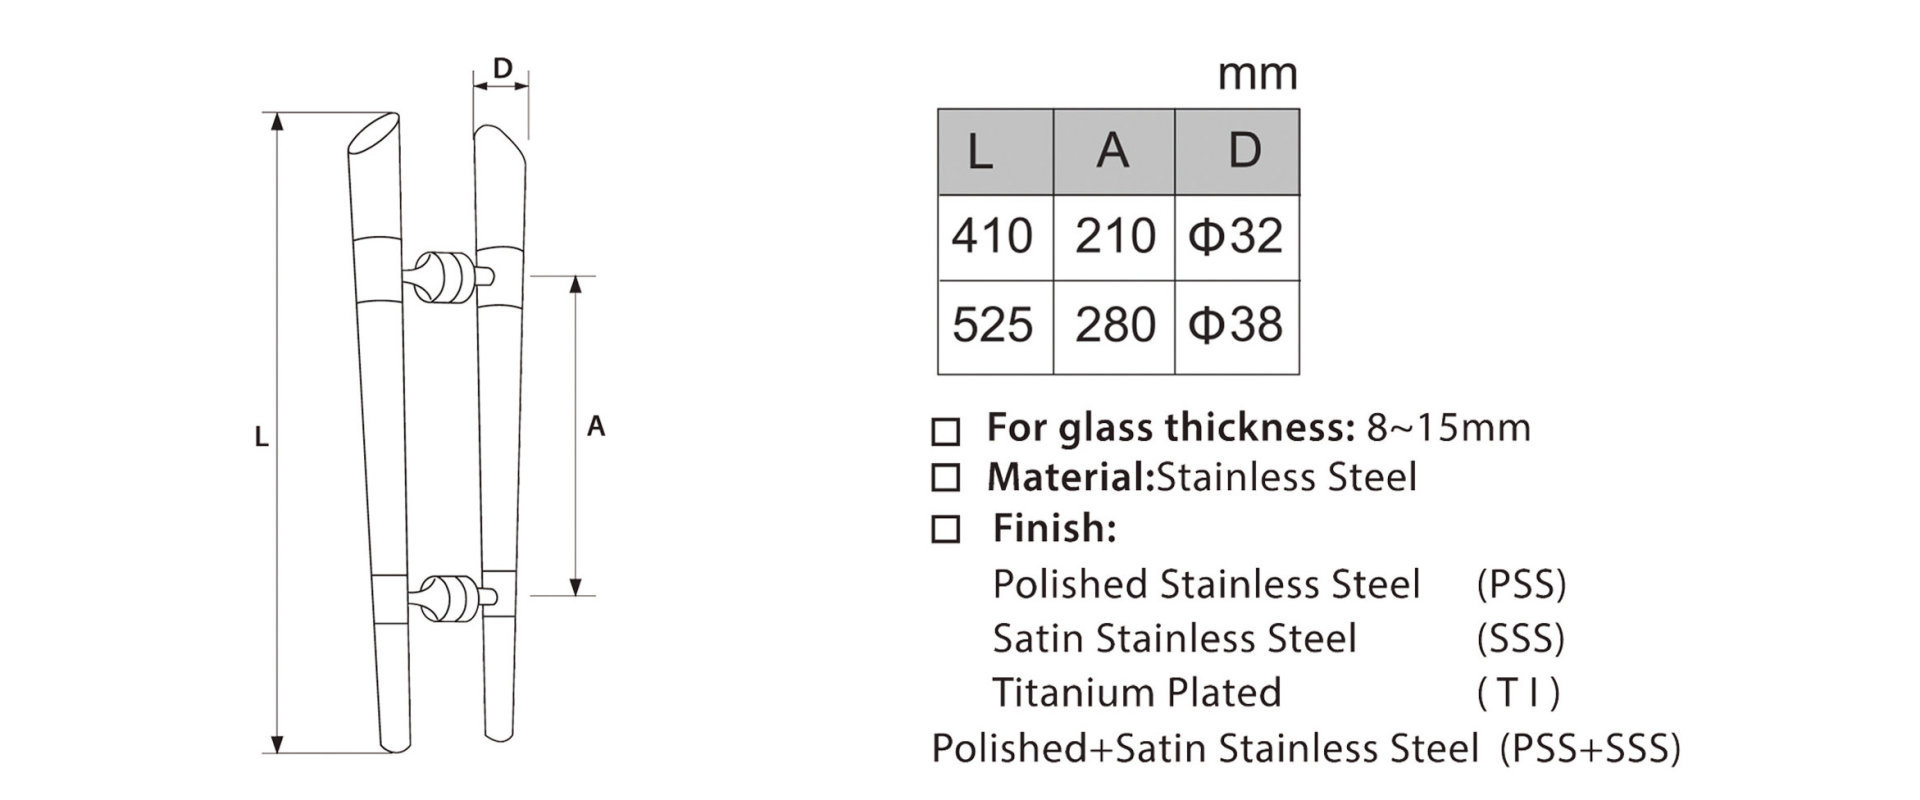Image resolution: width=1920 pixels, height=800 pixels.
Task: Tick the Finish checkbox square
Action: coord(945,529)
